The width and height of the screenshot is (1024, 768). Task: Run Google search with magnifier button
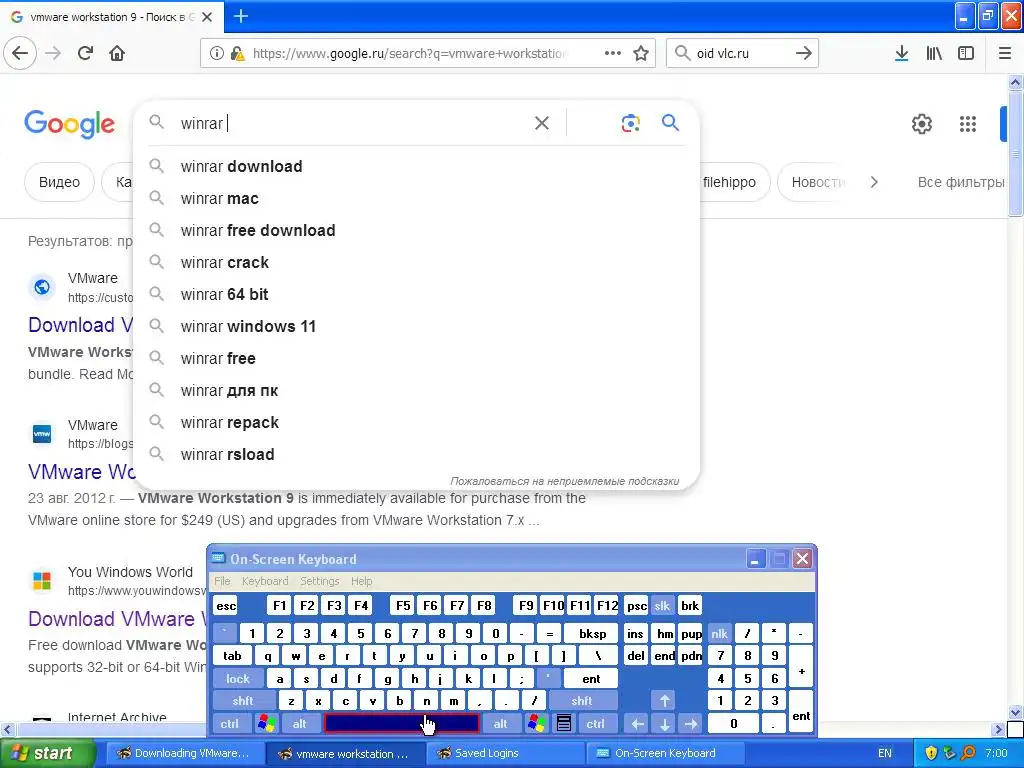click(x=670, y=122)
